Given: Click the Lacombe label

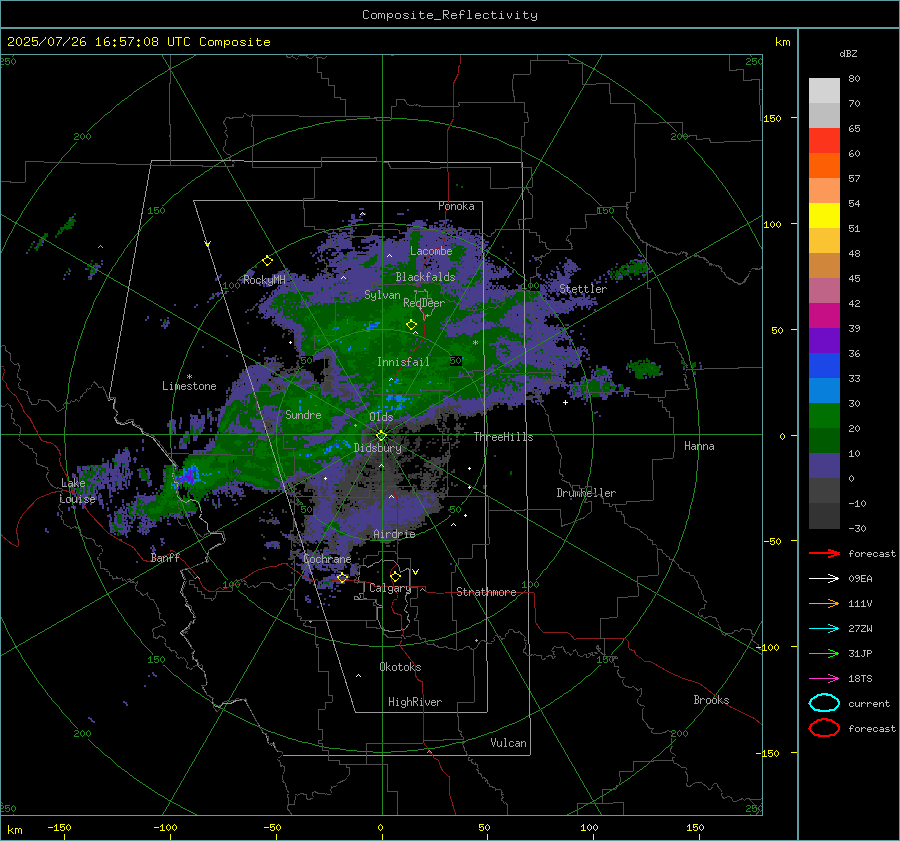Looking at the screenshot, I should (x=431, y=251).
